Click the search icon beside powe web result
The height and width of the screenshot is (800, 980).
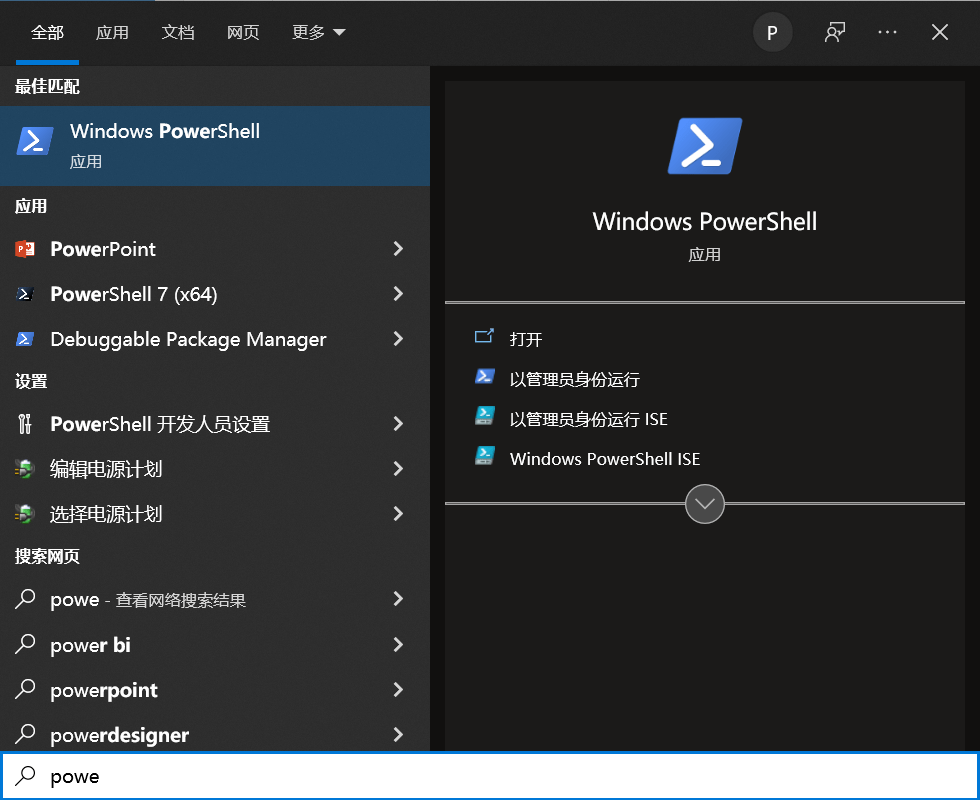[x=25, y=599]
